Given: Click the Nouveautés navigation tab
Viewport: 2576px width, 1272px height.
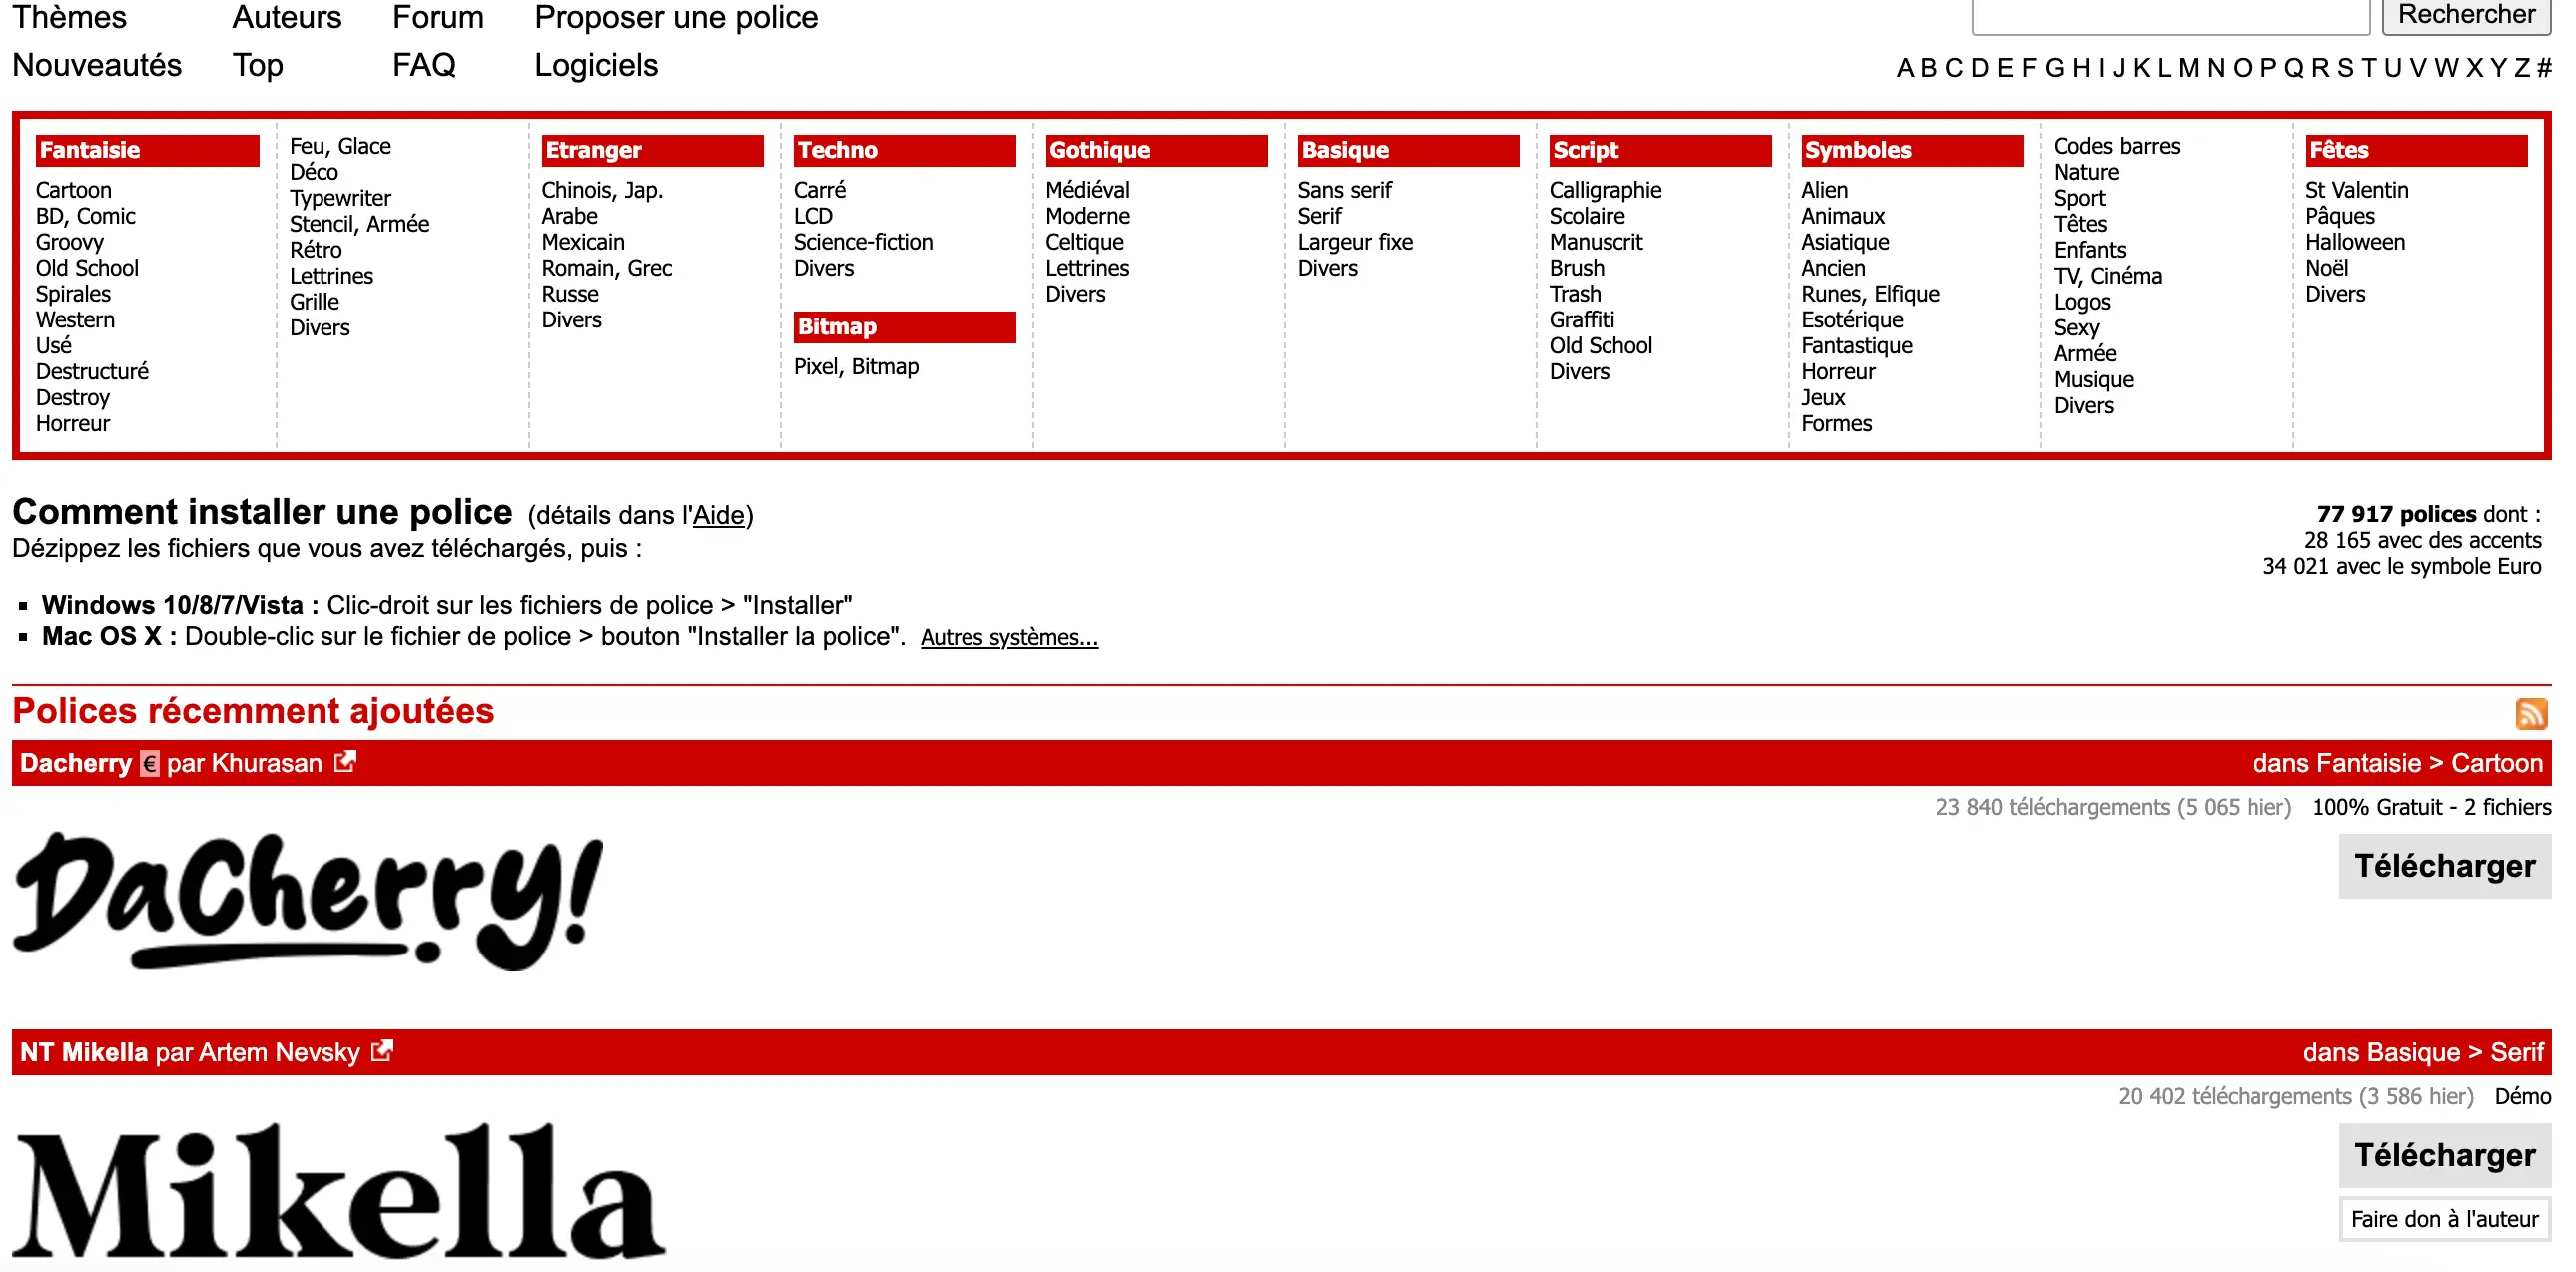Looking at the screenshot, I should pyautogui.click(x=95, y=66).
